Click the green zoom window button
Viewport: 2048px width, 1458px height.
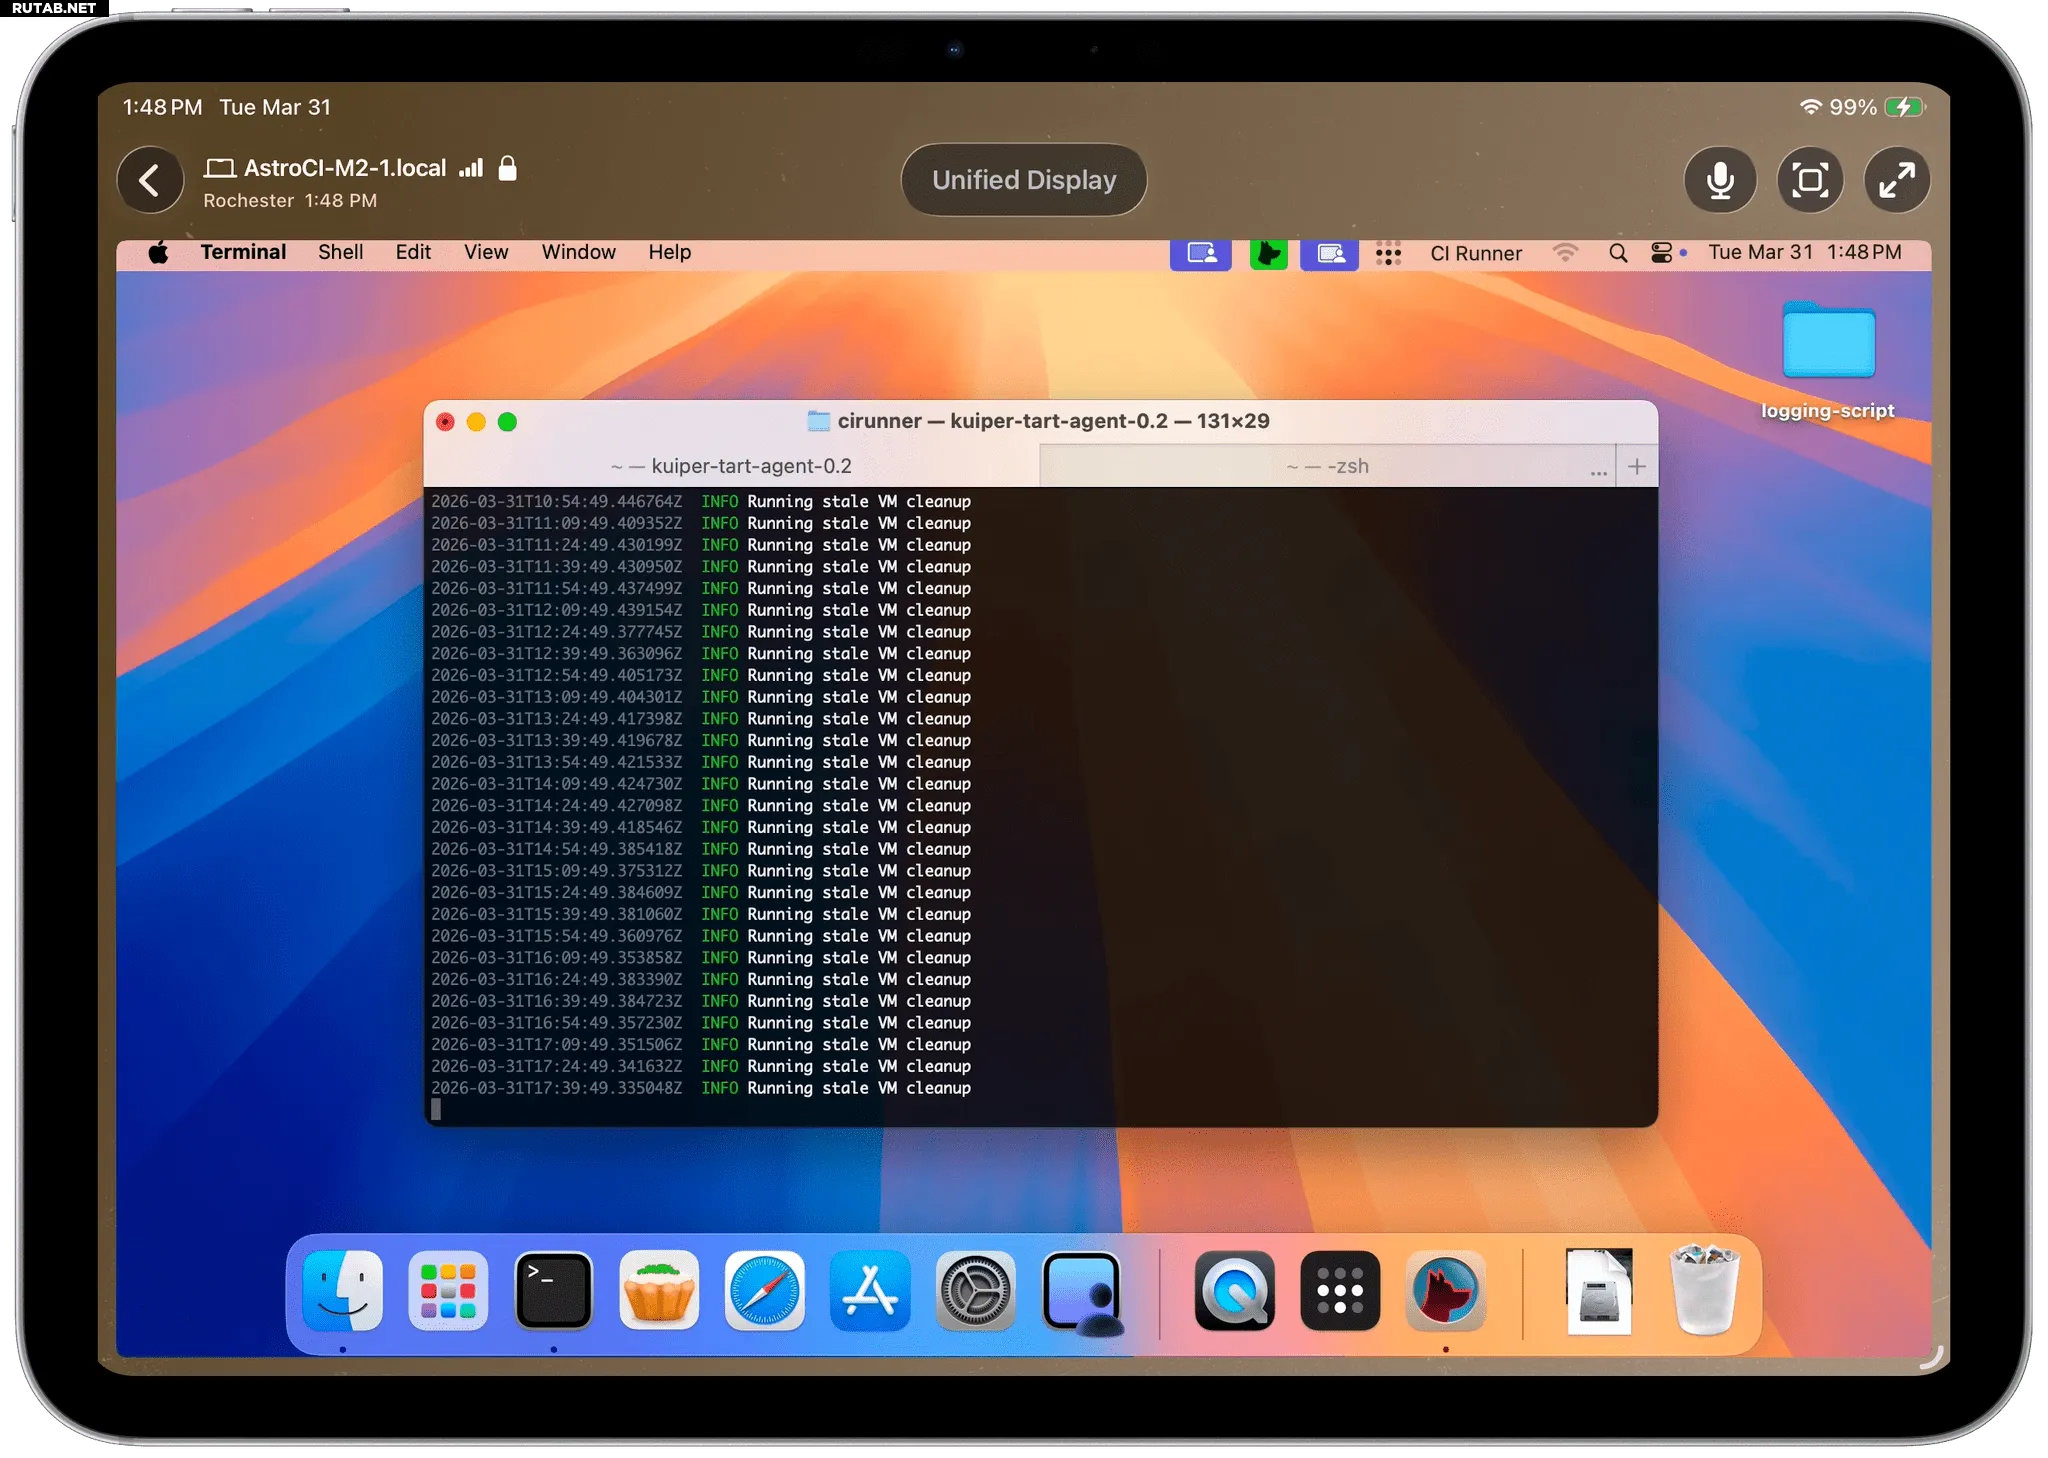tap(507, 422)
